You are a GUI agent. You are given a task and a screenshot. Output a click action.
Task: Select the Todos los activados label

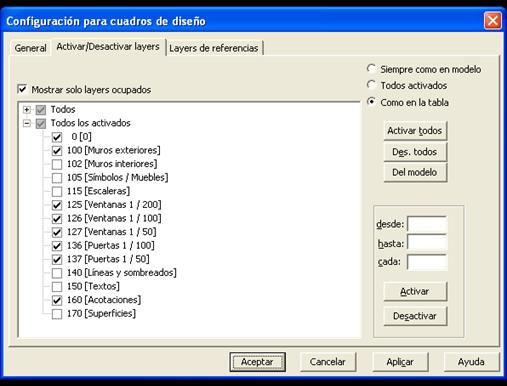pyautogui.click(x=91, y=123)
